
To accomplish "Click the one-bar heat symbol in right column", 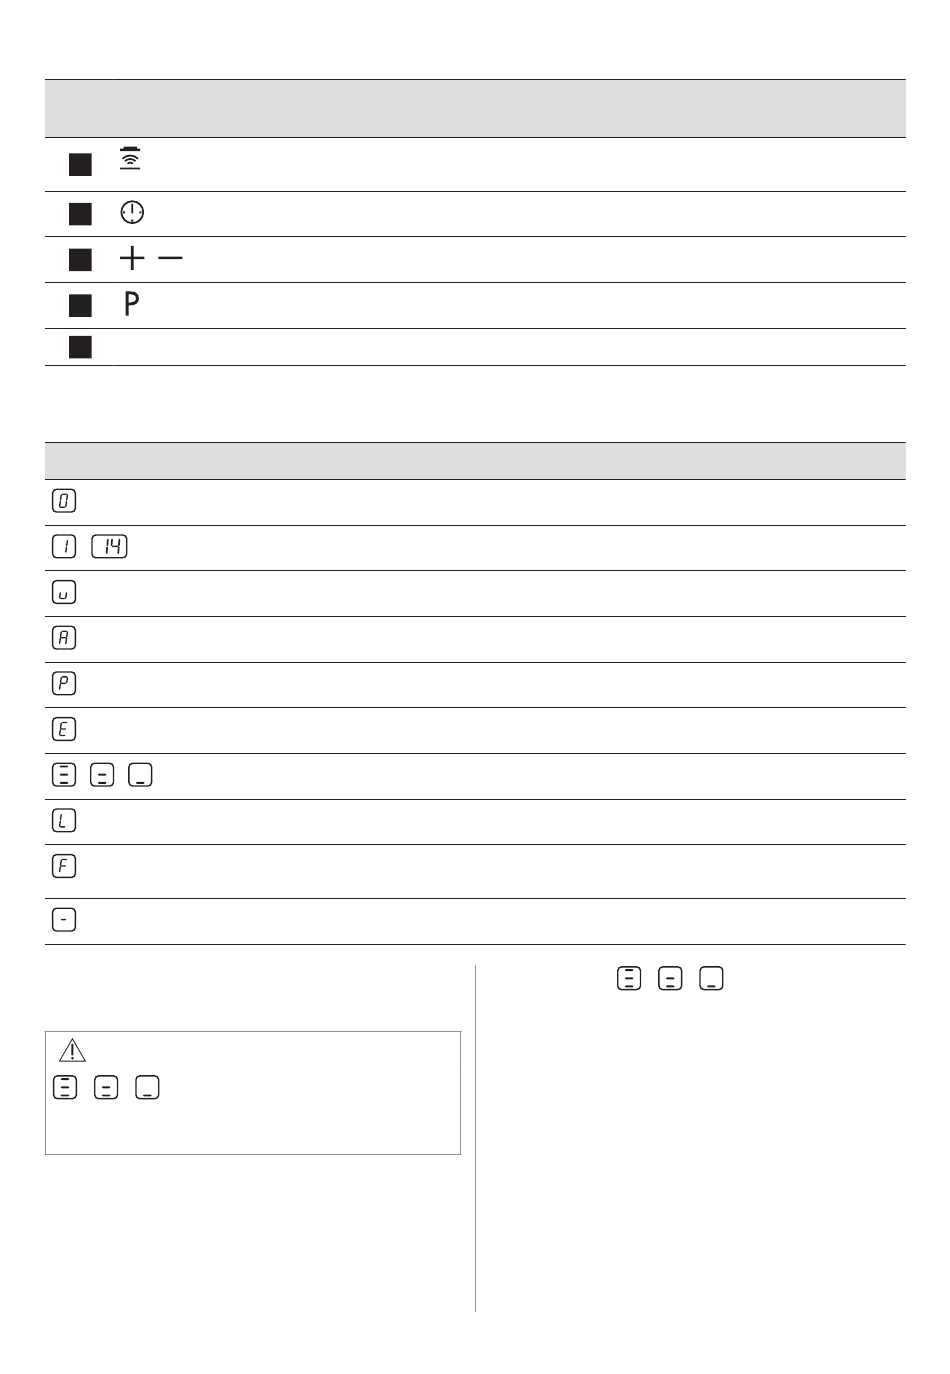I will click(x=711, y=978).
